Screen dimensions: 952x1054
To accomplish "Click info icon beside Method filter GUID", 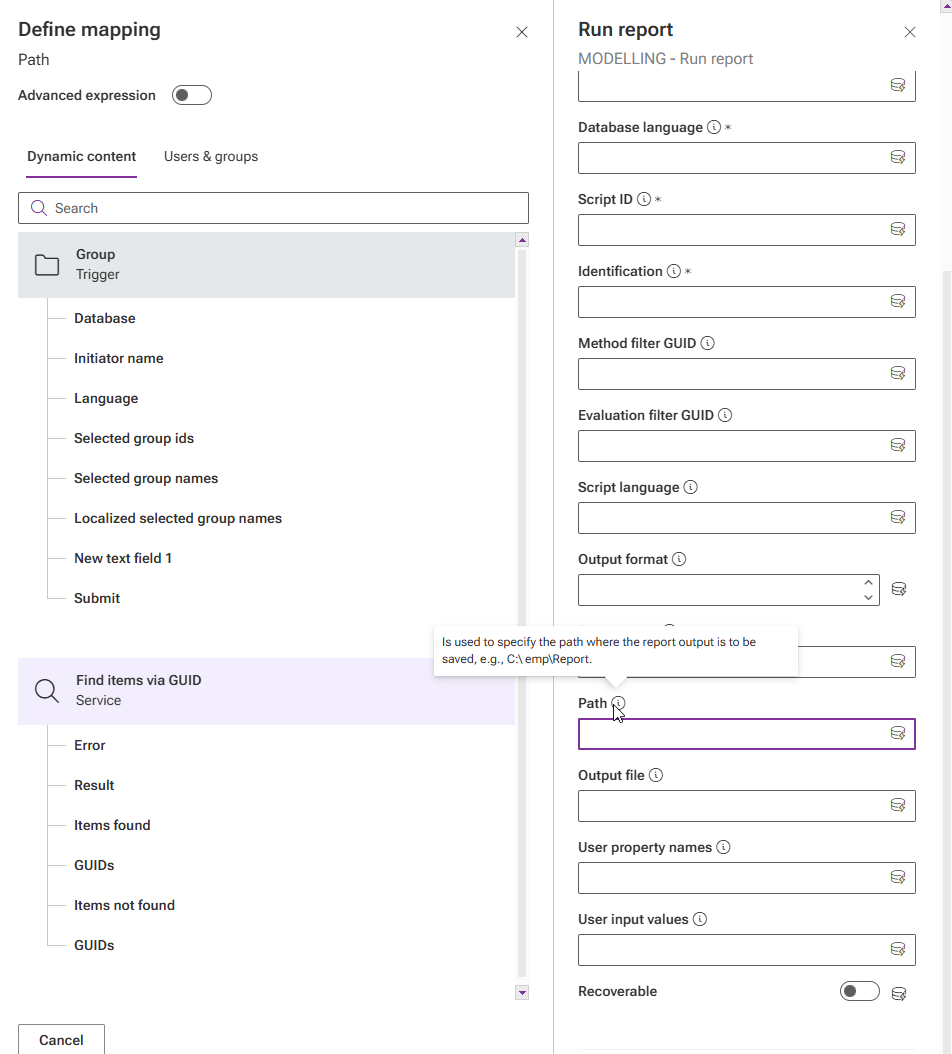I will [708, 344].
